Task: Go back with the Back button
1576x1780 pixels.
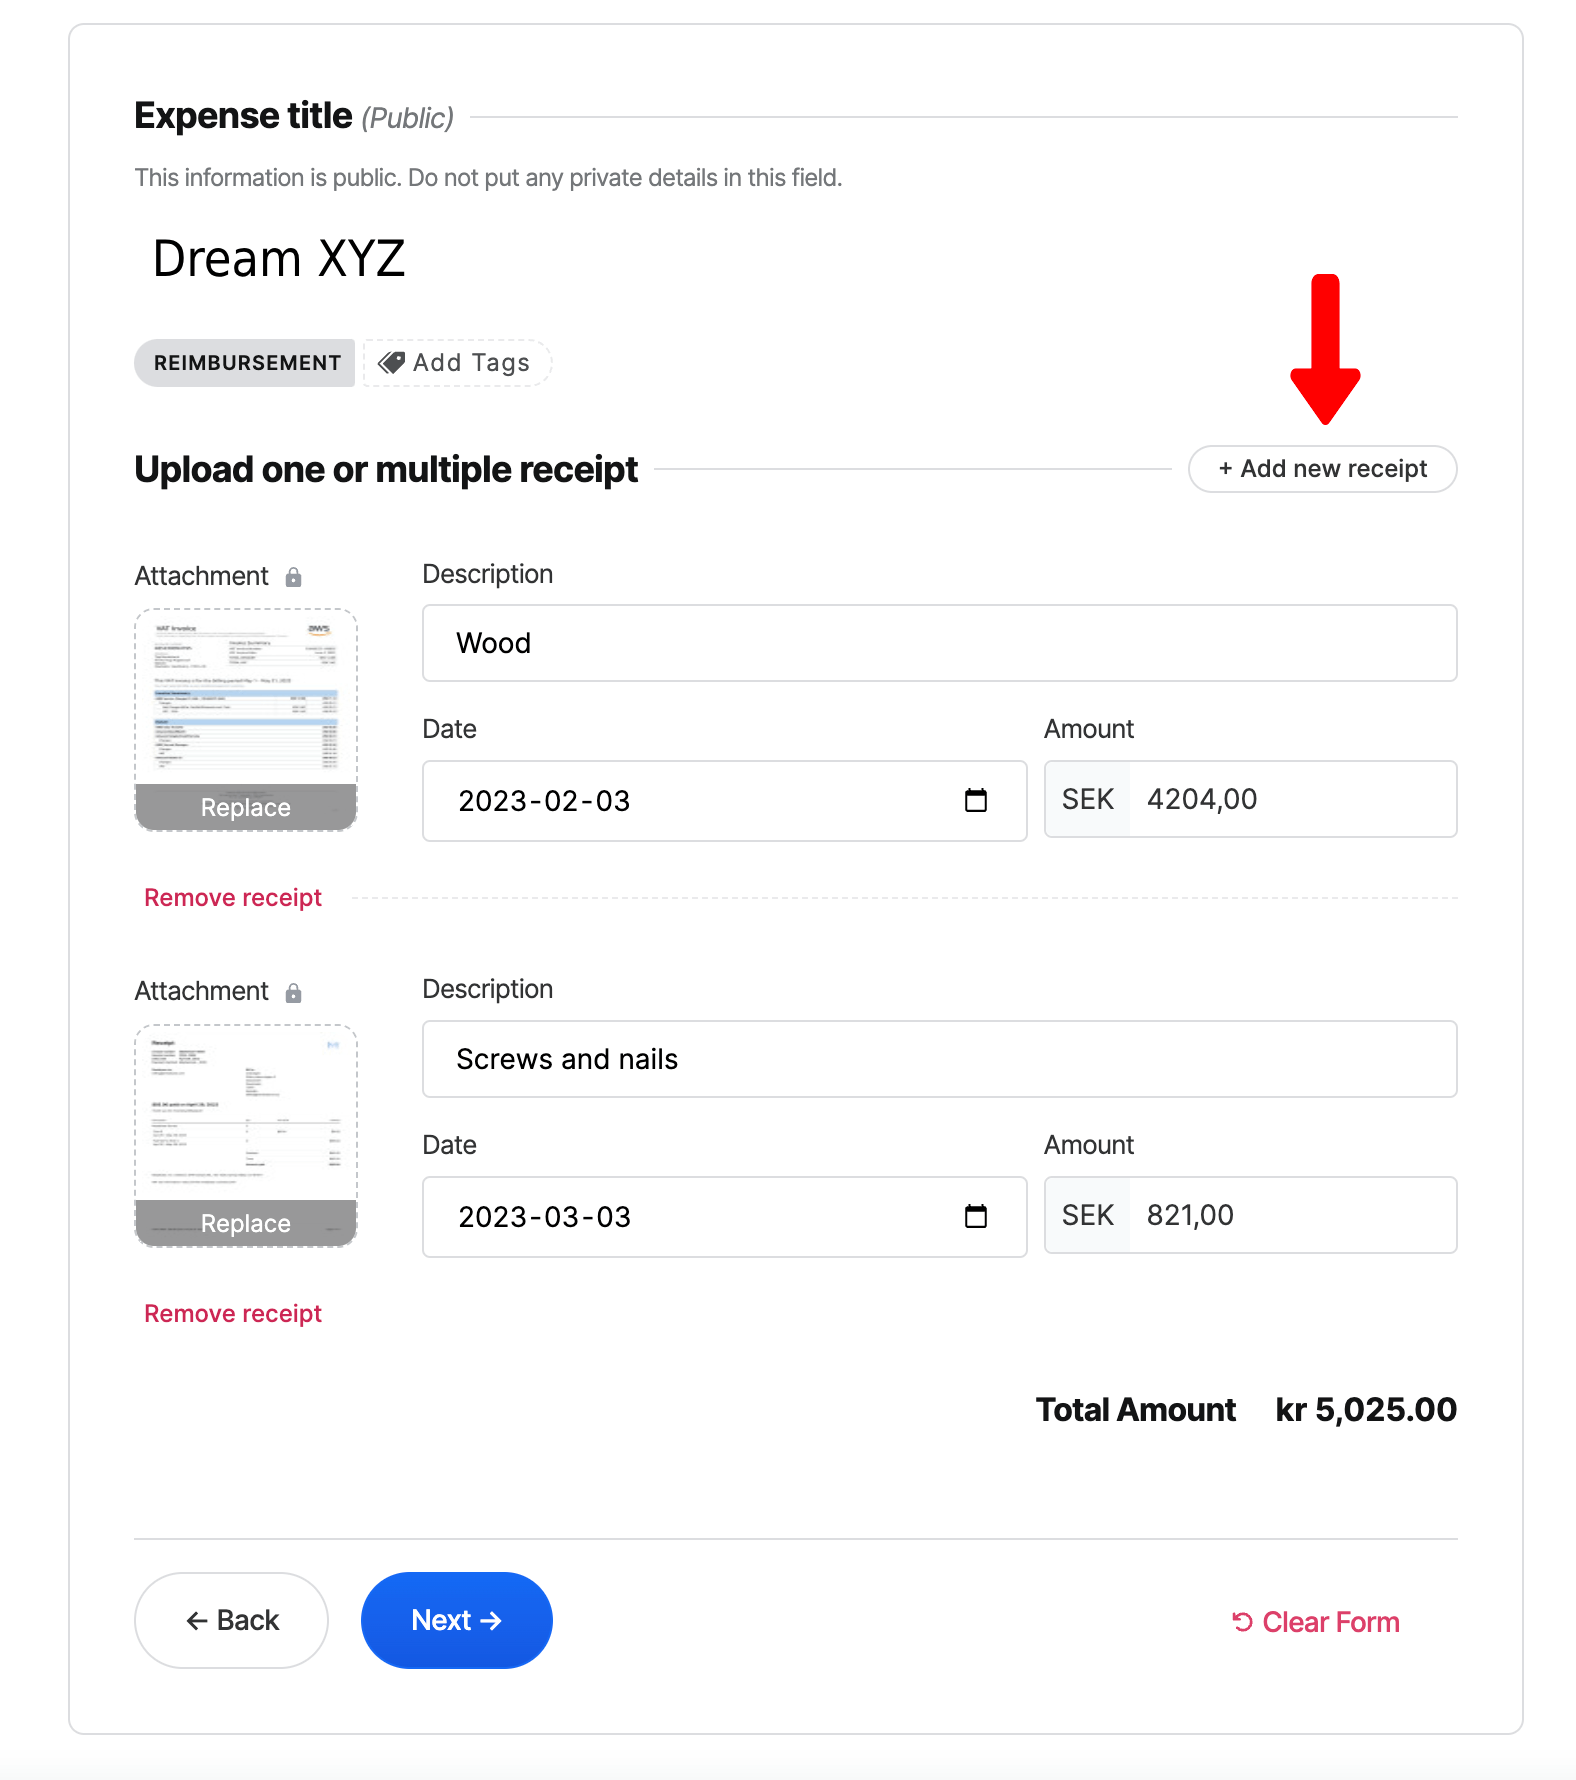Action: tap(232, 1620)
